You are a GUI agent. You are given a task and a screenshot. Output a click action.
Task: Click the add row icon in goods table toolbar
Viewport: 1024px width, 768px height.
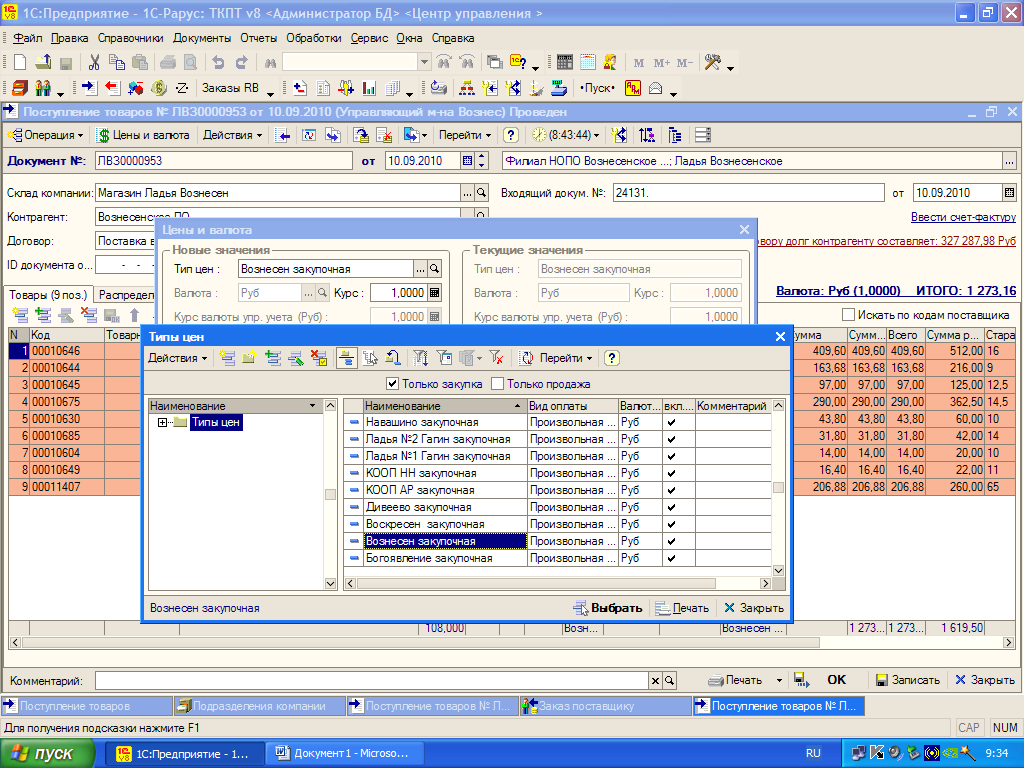[x=20, y=315]
